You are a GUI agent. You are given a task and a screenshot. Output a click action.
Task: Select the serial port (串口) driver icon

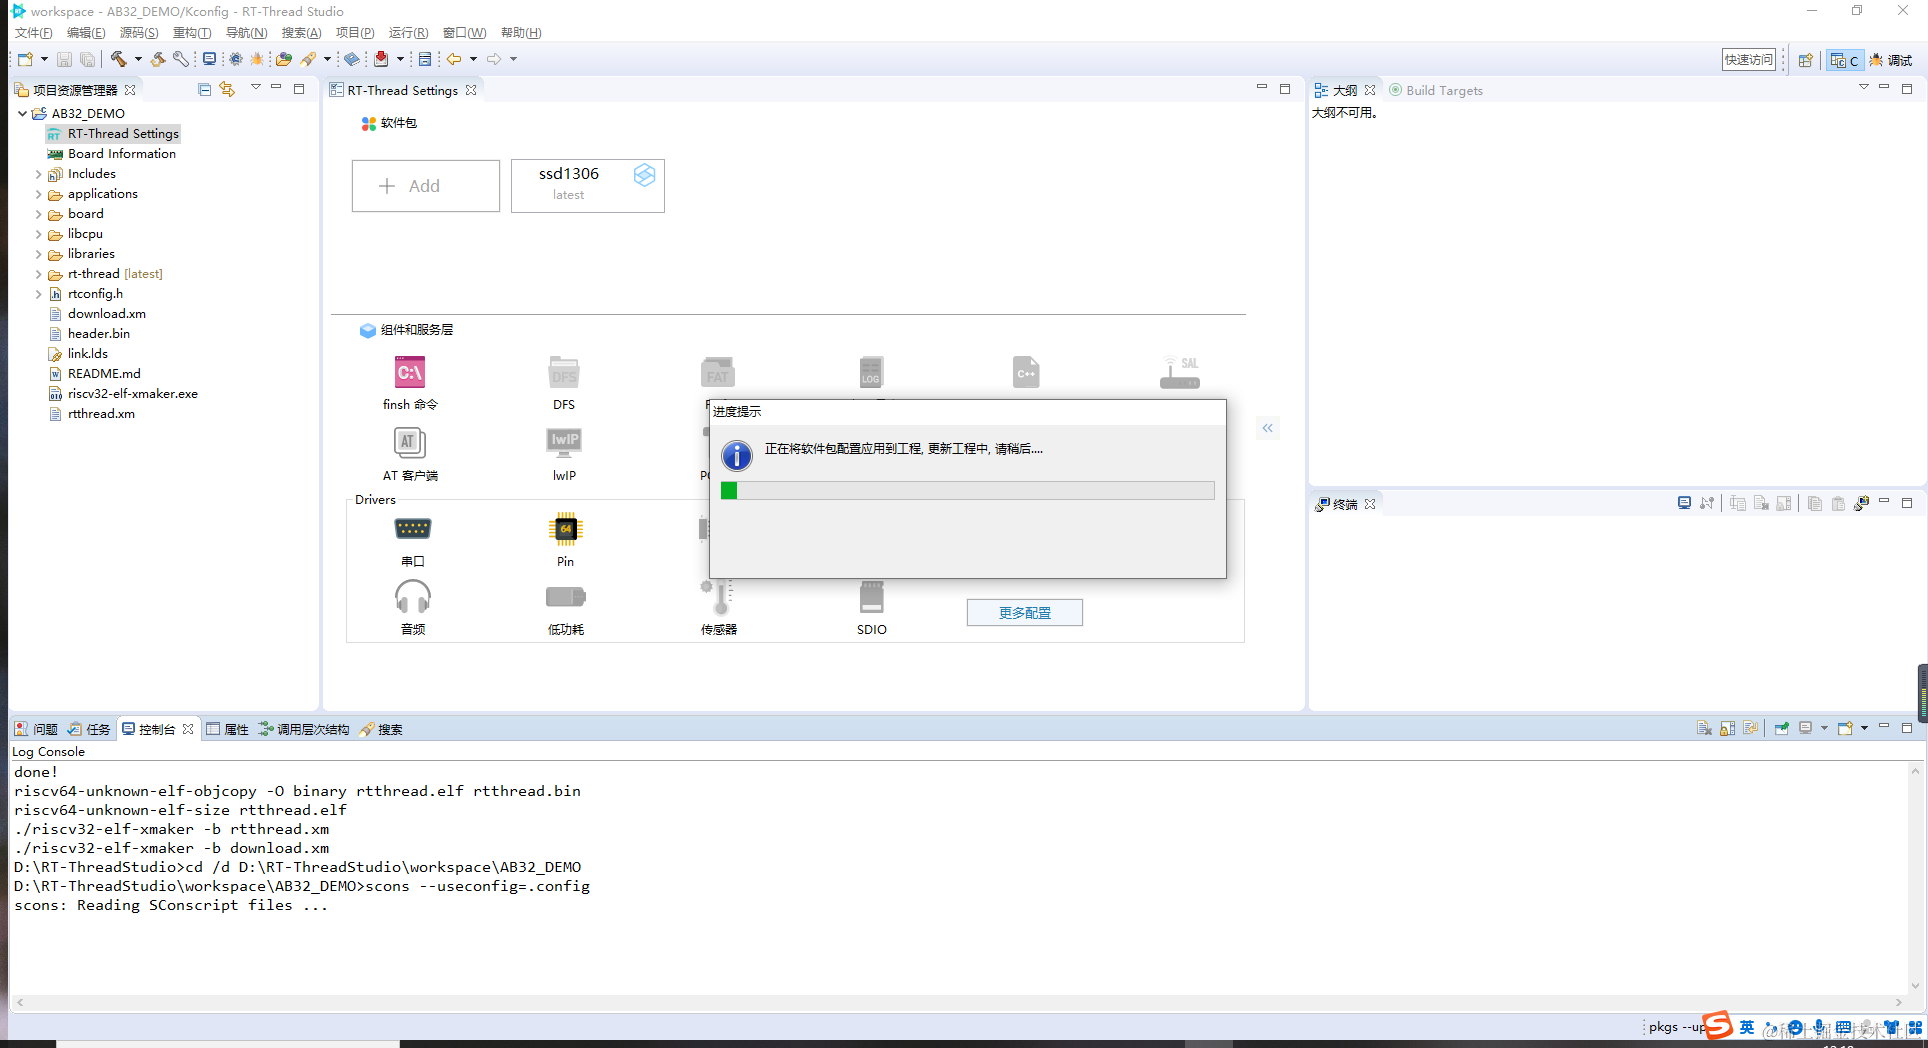[412, 529]
